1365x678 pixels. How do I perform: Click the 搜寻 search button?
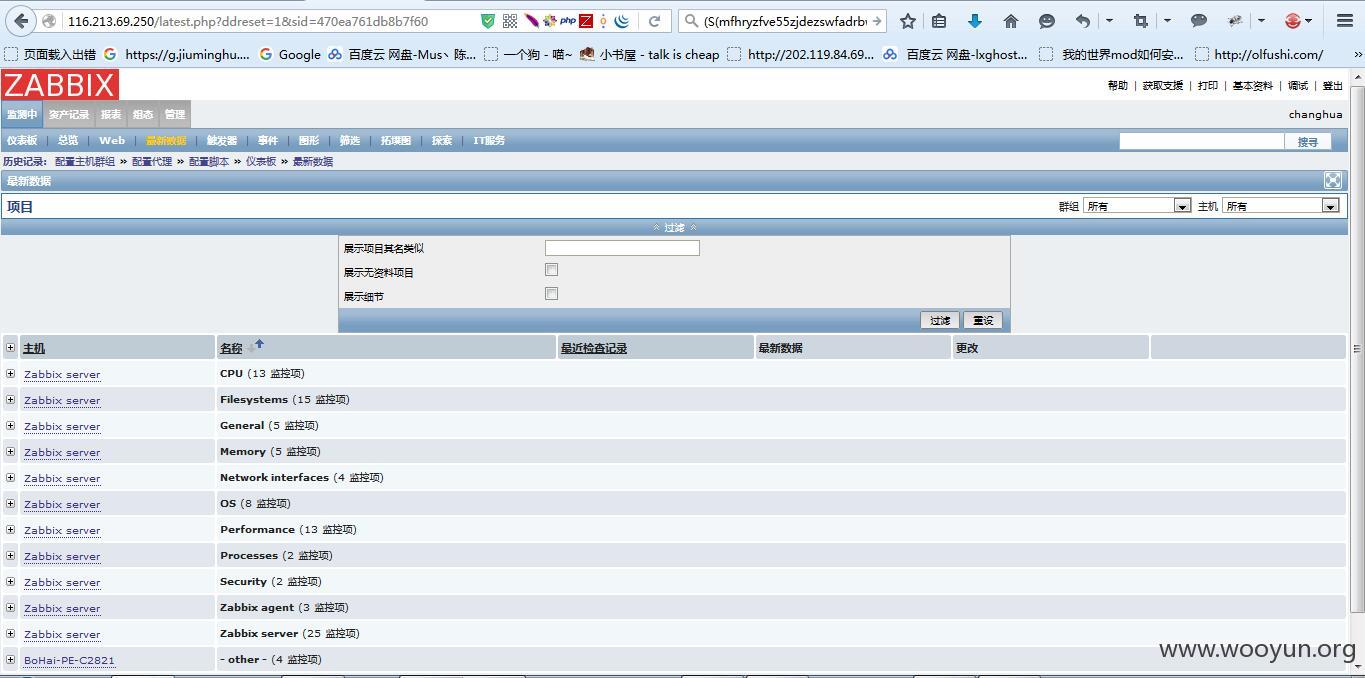[1308, 142]
